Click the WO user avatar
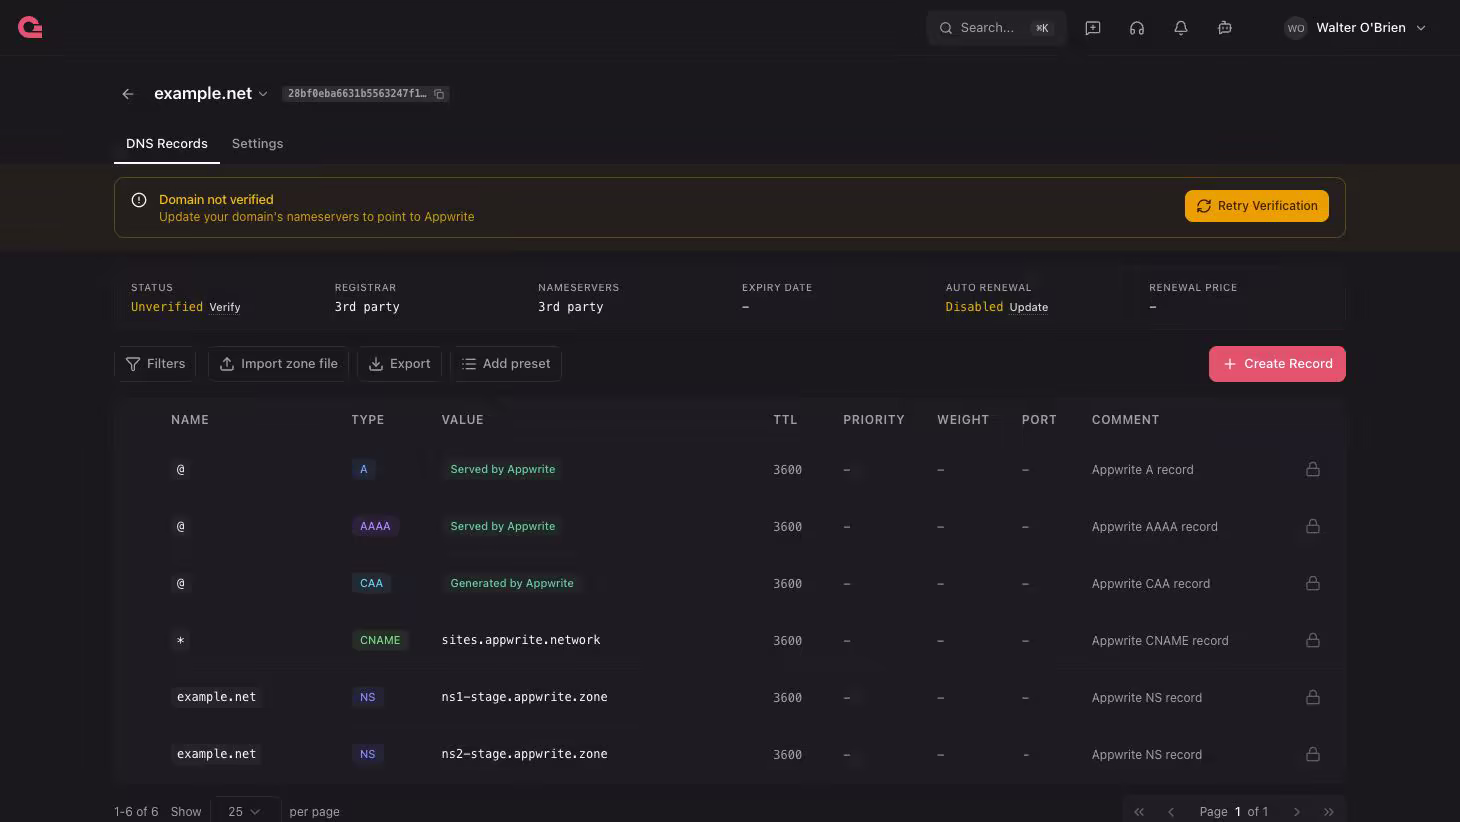1460x822 pixels. click(1296, 28)
